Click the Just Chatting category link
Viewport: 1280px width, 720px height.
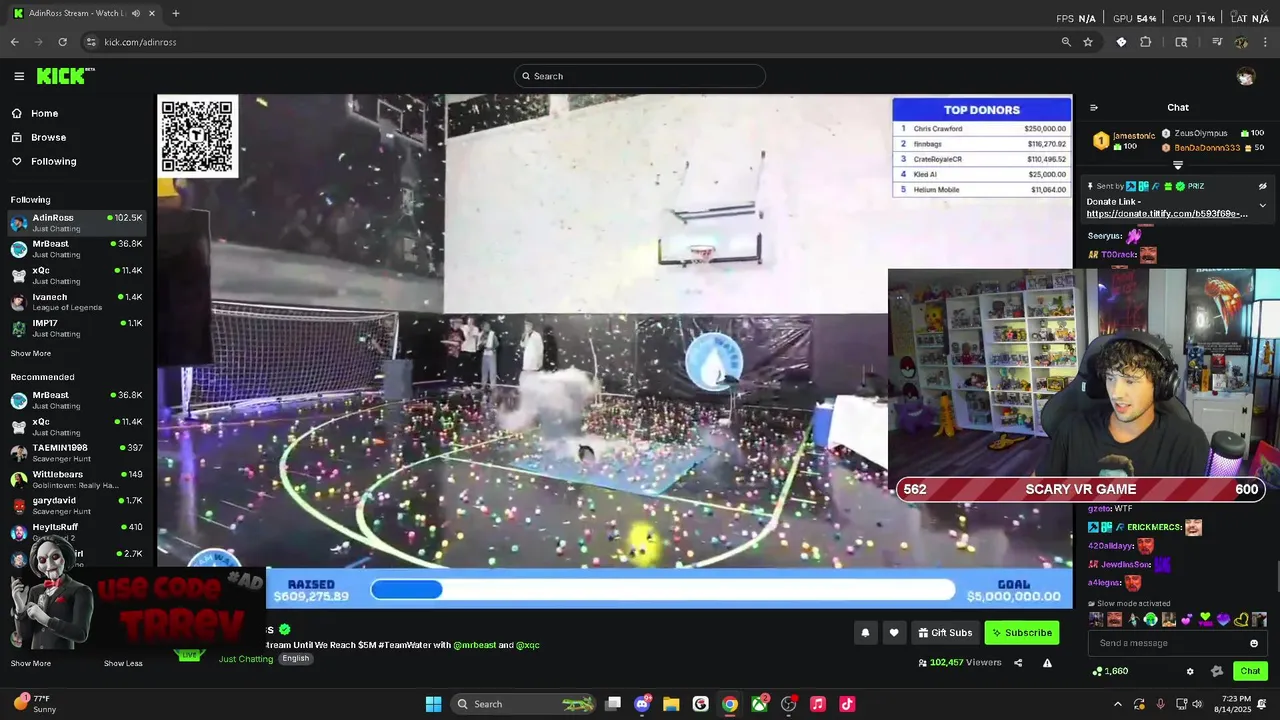tap(246, 659)
